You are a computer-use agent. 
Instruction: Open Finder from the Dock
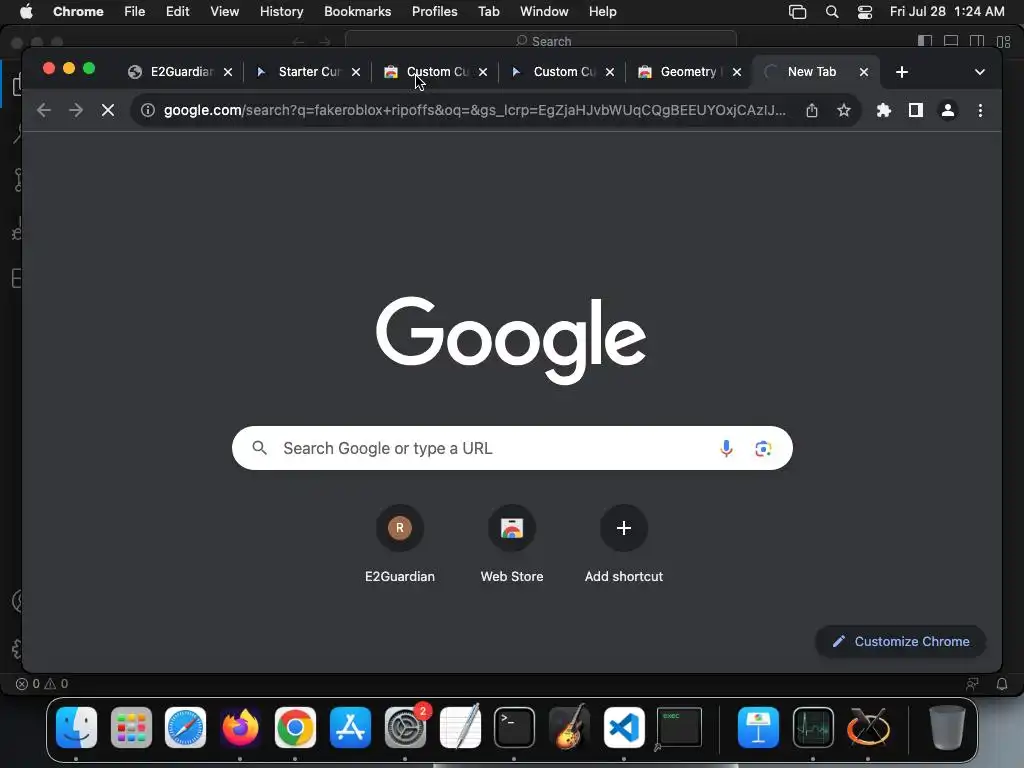click(x=76, y=727)
